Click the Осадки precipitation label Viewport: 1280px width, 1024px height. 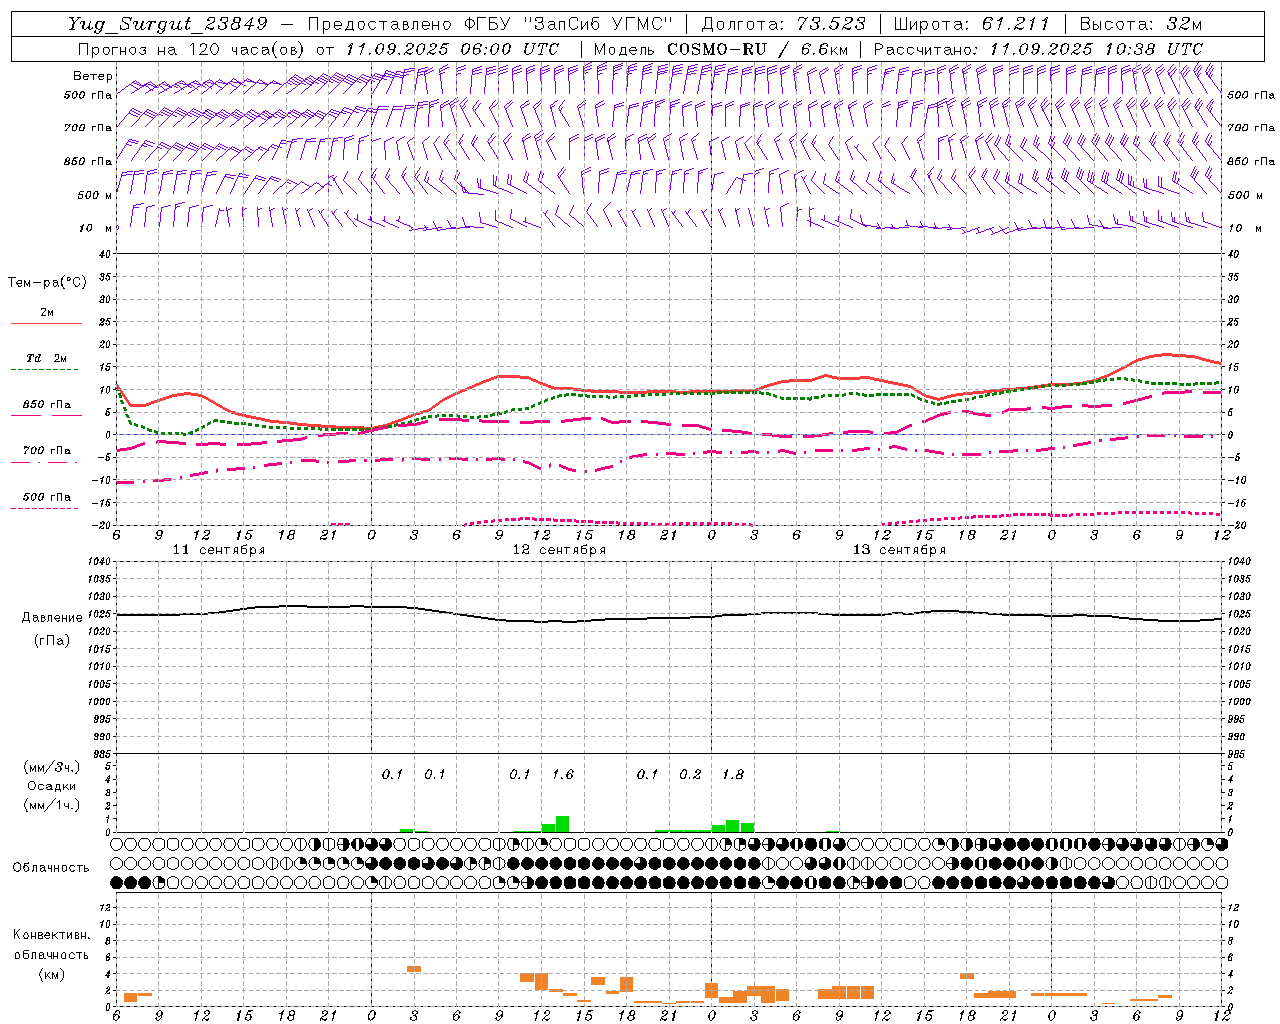pos(52,786)
